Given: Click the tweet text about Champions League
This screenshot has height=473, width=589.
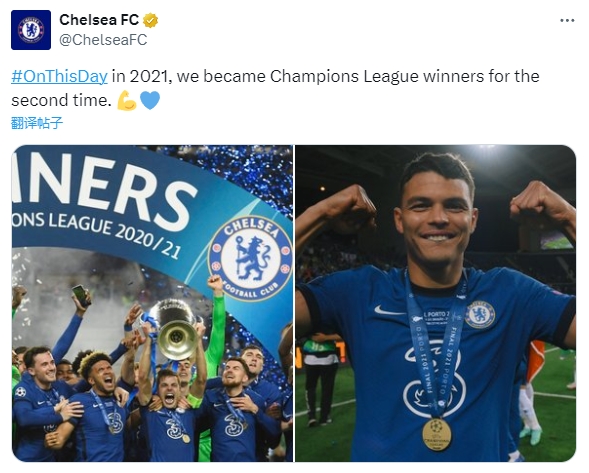Looking at the screenshot, I should coord(275,88).
